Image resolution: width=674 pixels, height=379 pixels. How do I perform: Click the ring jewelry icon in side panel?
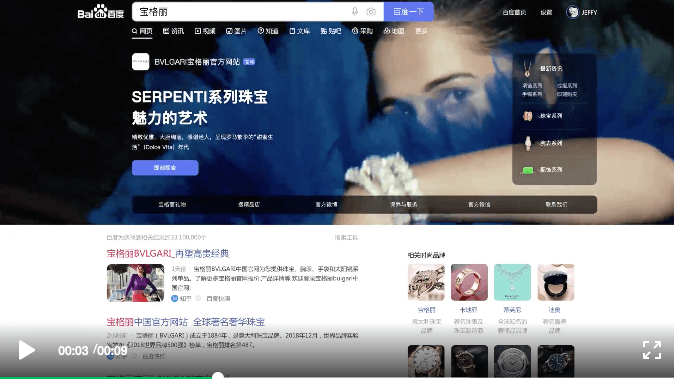click(527, 116)
